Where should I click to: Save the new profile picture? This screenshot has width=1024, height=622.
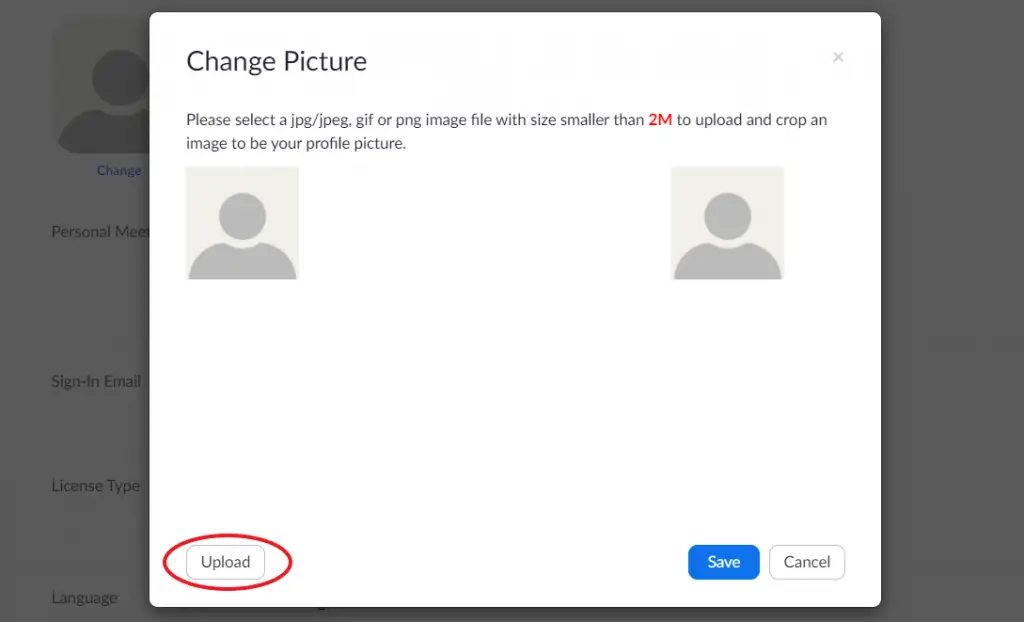coord(723,562)
